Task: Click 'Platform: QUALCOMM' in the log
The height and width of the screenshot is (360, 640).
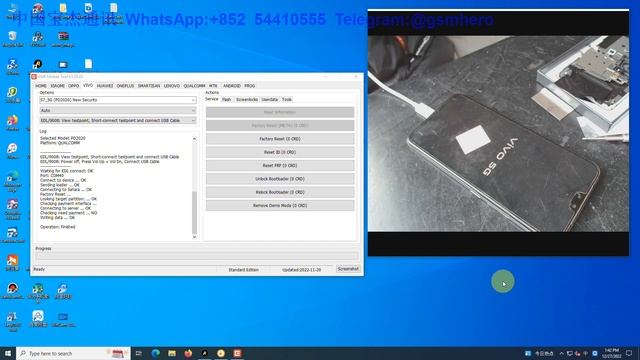Action: (x=60, y=143)
